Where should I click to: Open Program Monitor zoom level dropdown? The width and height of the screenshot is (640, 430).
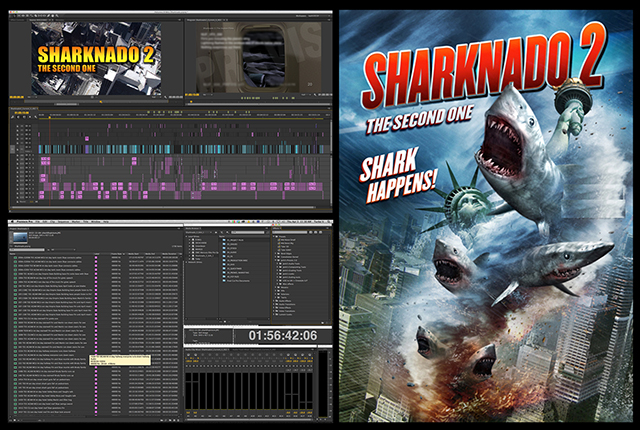click(x=208, y=95)
